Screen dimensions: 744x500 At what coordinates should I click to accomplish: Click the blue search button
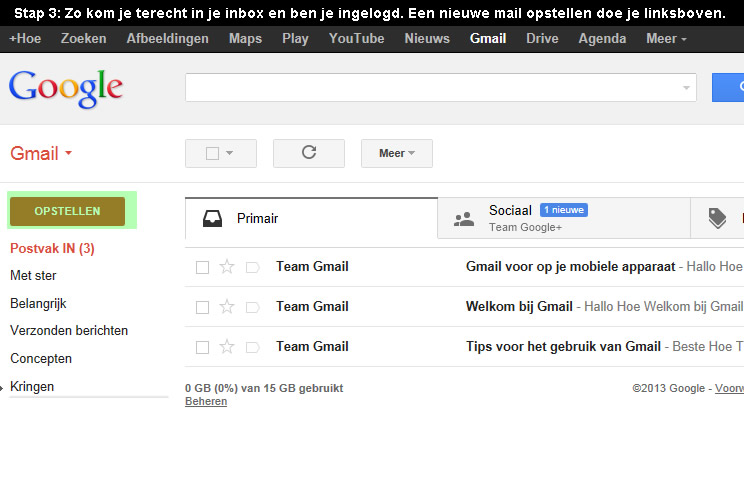[728, 87]
